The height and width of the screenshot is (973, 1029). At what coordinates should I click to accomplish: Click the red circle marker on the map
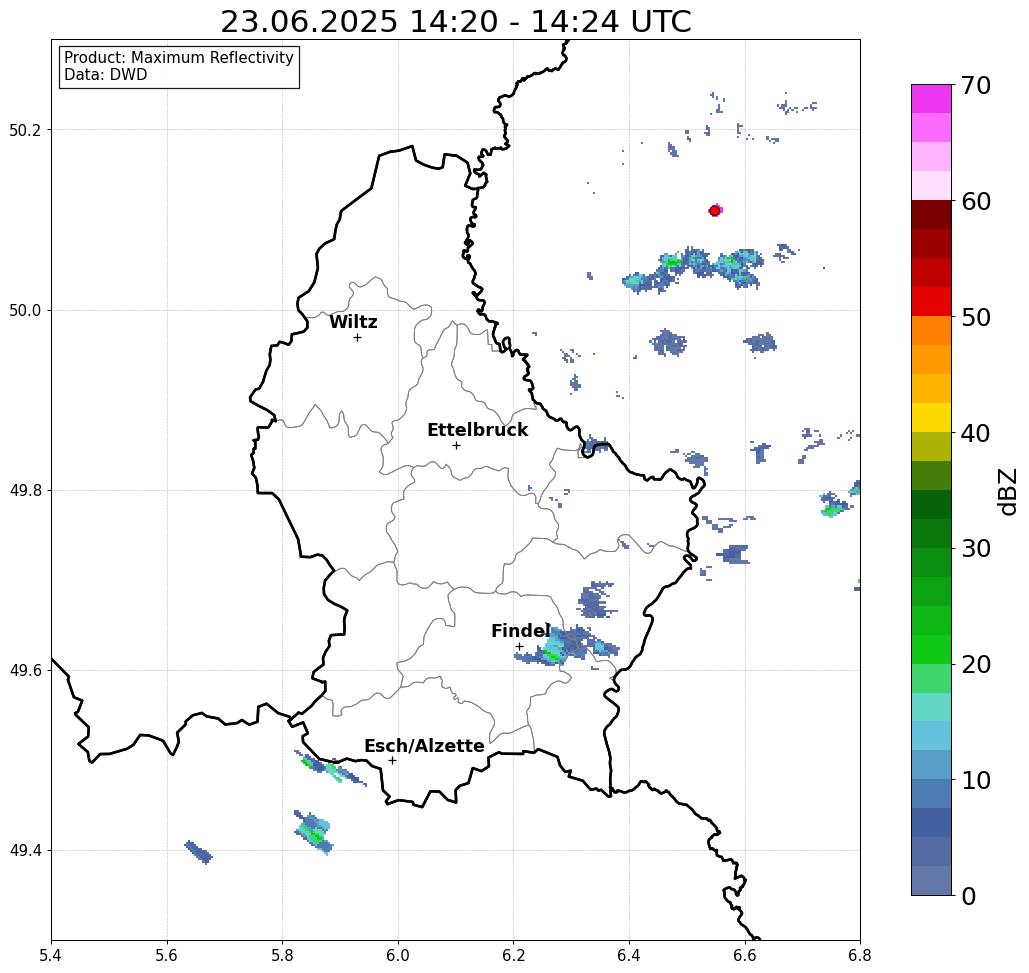point(715,211)
